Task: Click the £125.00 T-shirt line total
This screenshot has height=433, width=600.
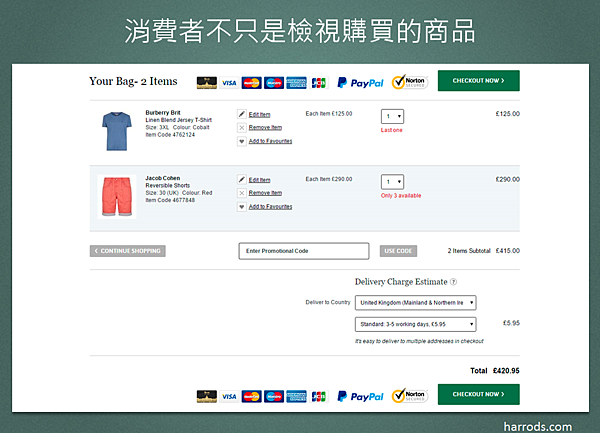Action: (508, 114)
